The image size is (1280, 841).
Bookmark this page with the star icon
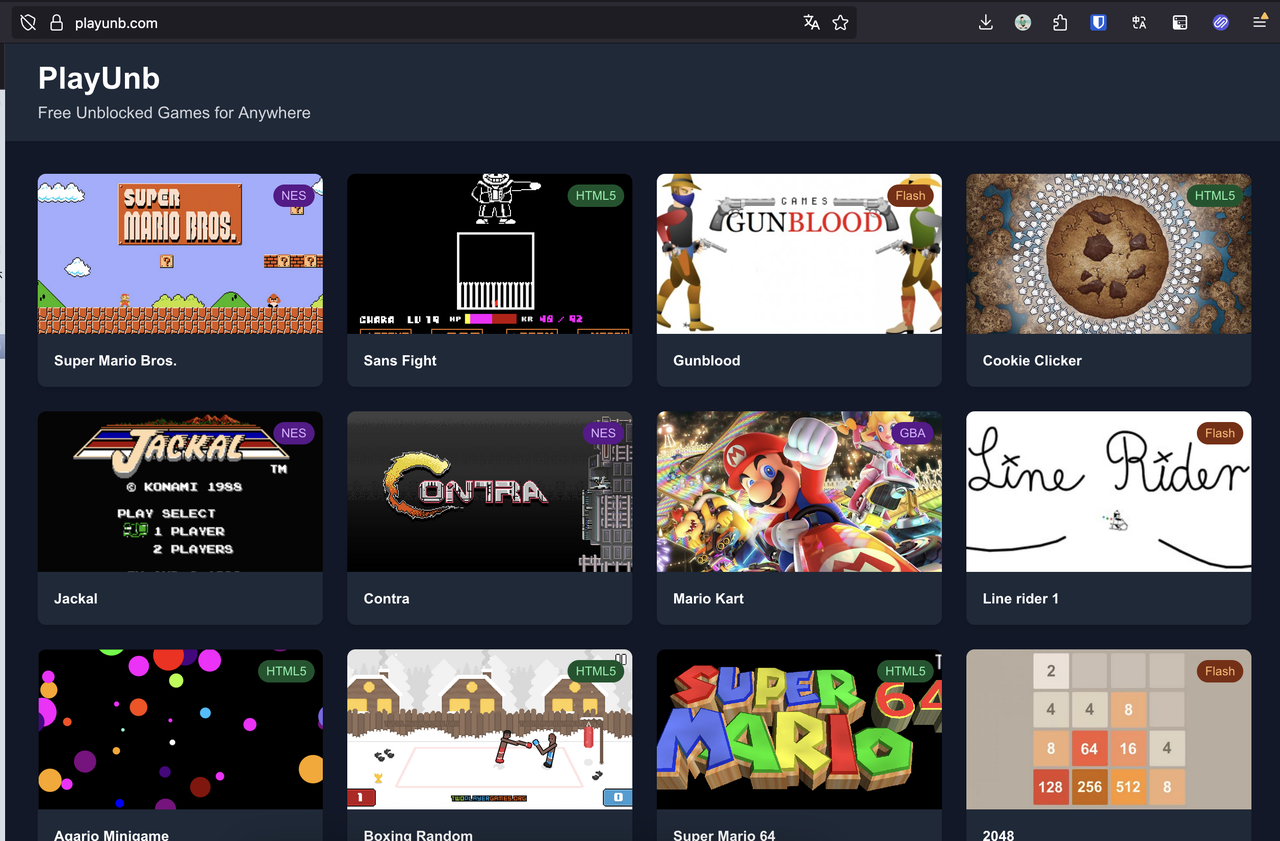840,23
